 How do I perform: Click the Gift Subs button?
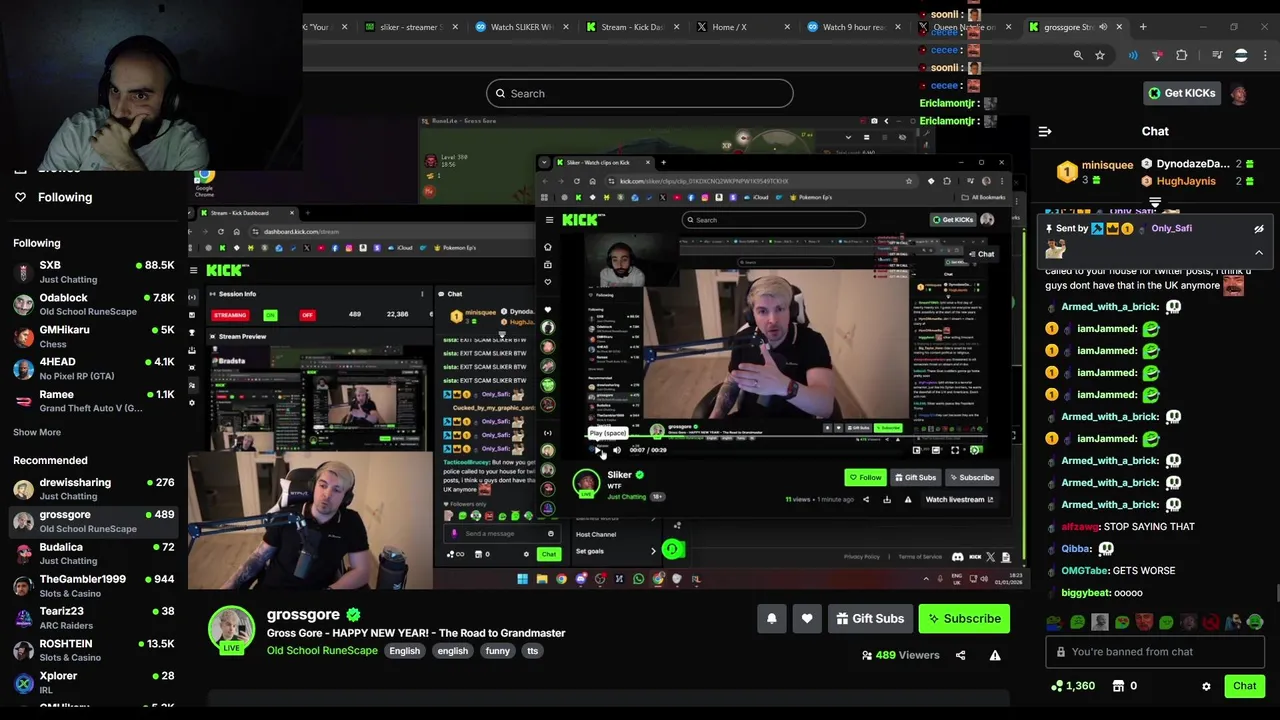pyautogui.click(x=869, y=619)
